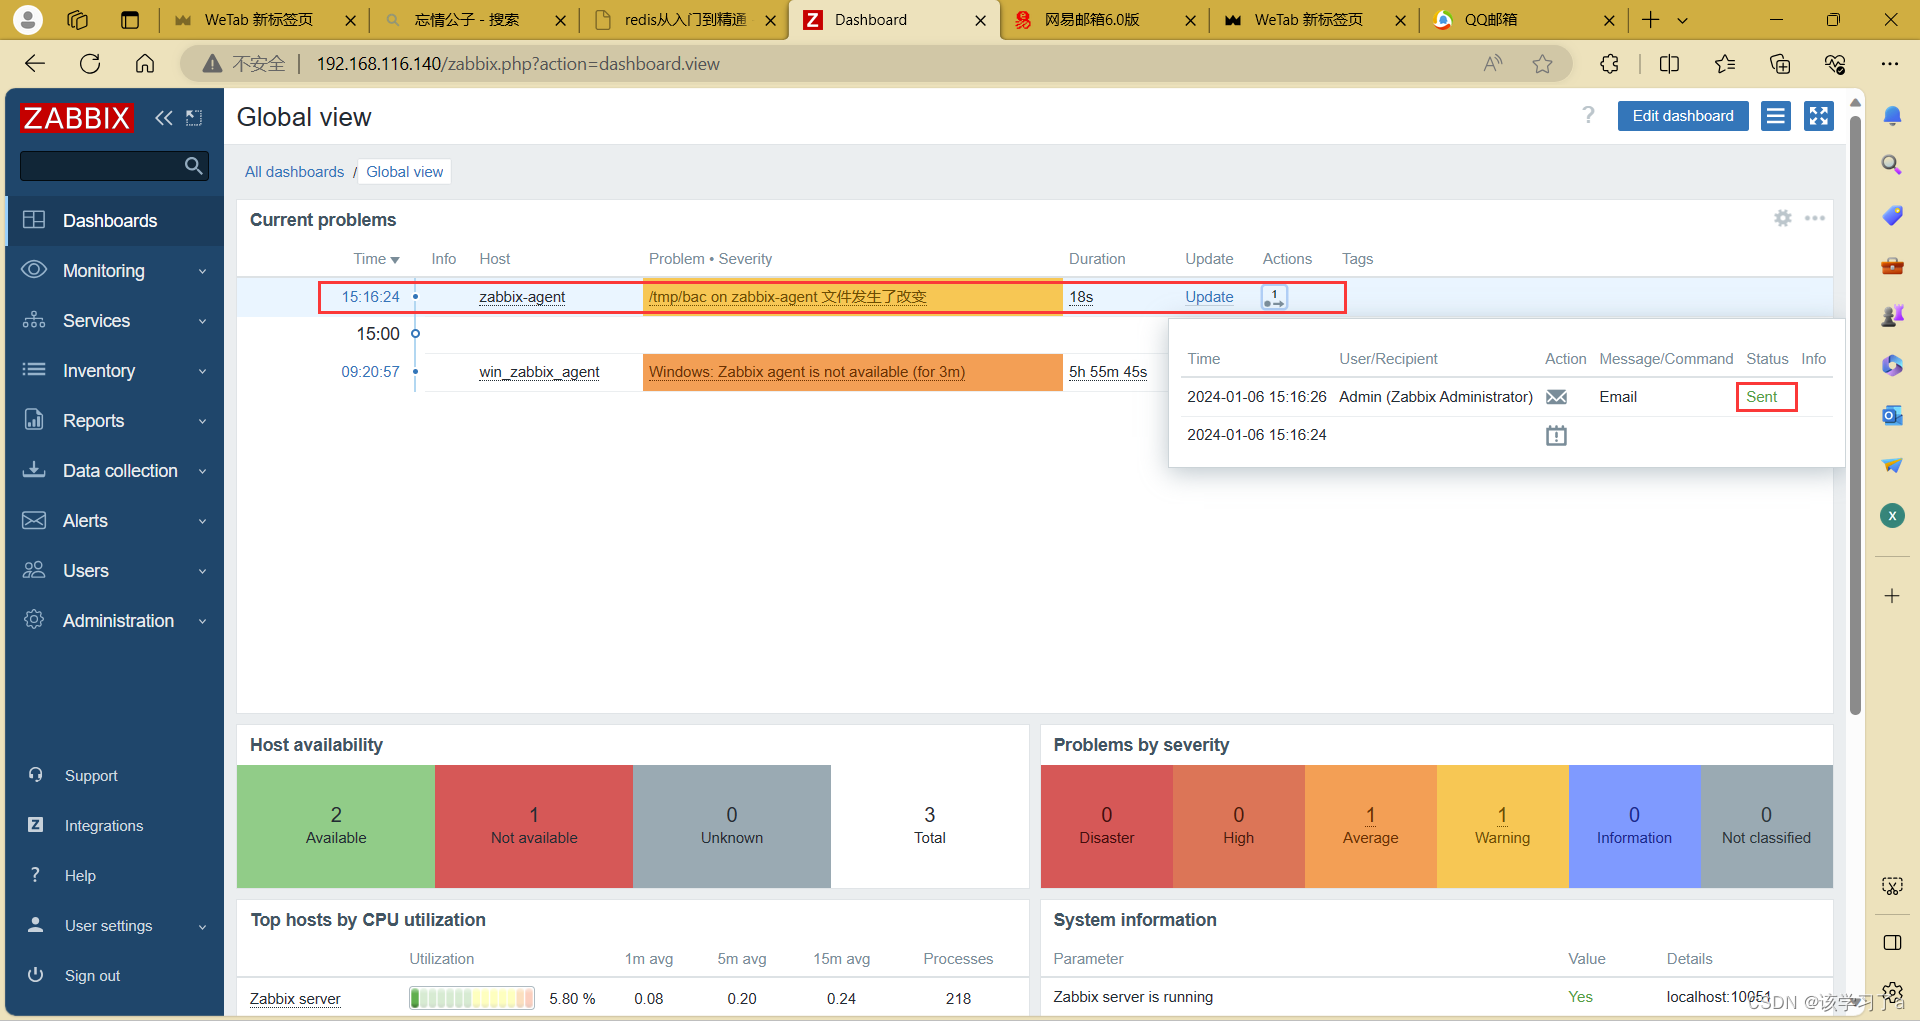The height and width of the screenshot is (1021, 1920).
Task: Reload the page with refresh icon
Action: click(90, 64)
